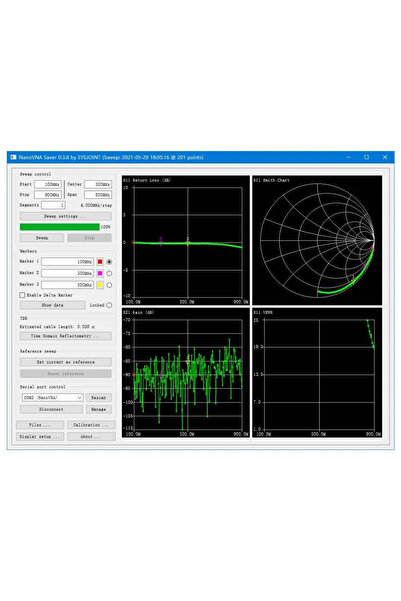Select the Marker 2 radio button
Screen dimensions: 401x601
point(109,273)
